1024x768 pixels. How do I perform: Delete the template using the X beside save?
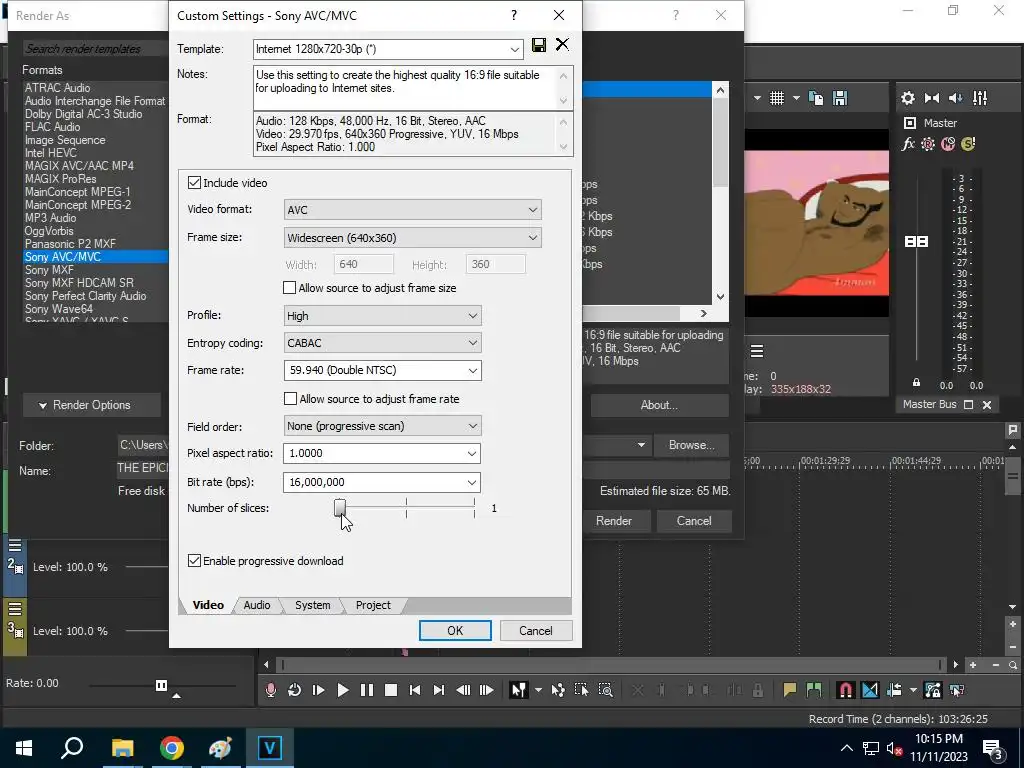562,44
